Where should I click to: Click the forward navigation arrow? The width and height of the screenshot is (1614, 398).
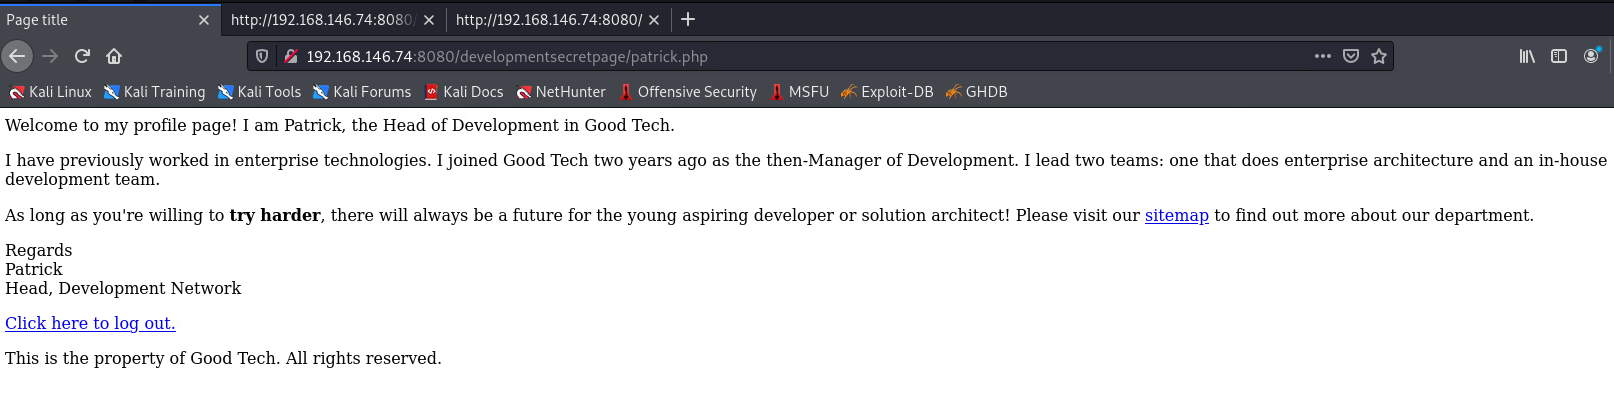click(50, 56)
